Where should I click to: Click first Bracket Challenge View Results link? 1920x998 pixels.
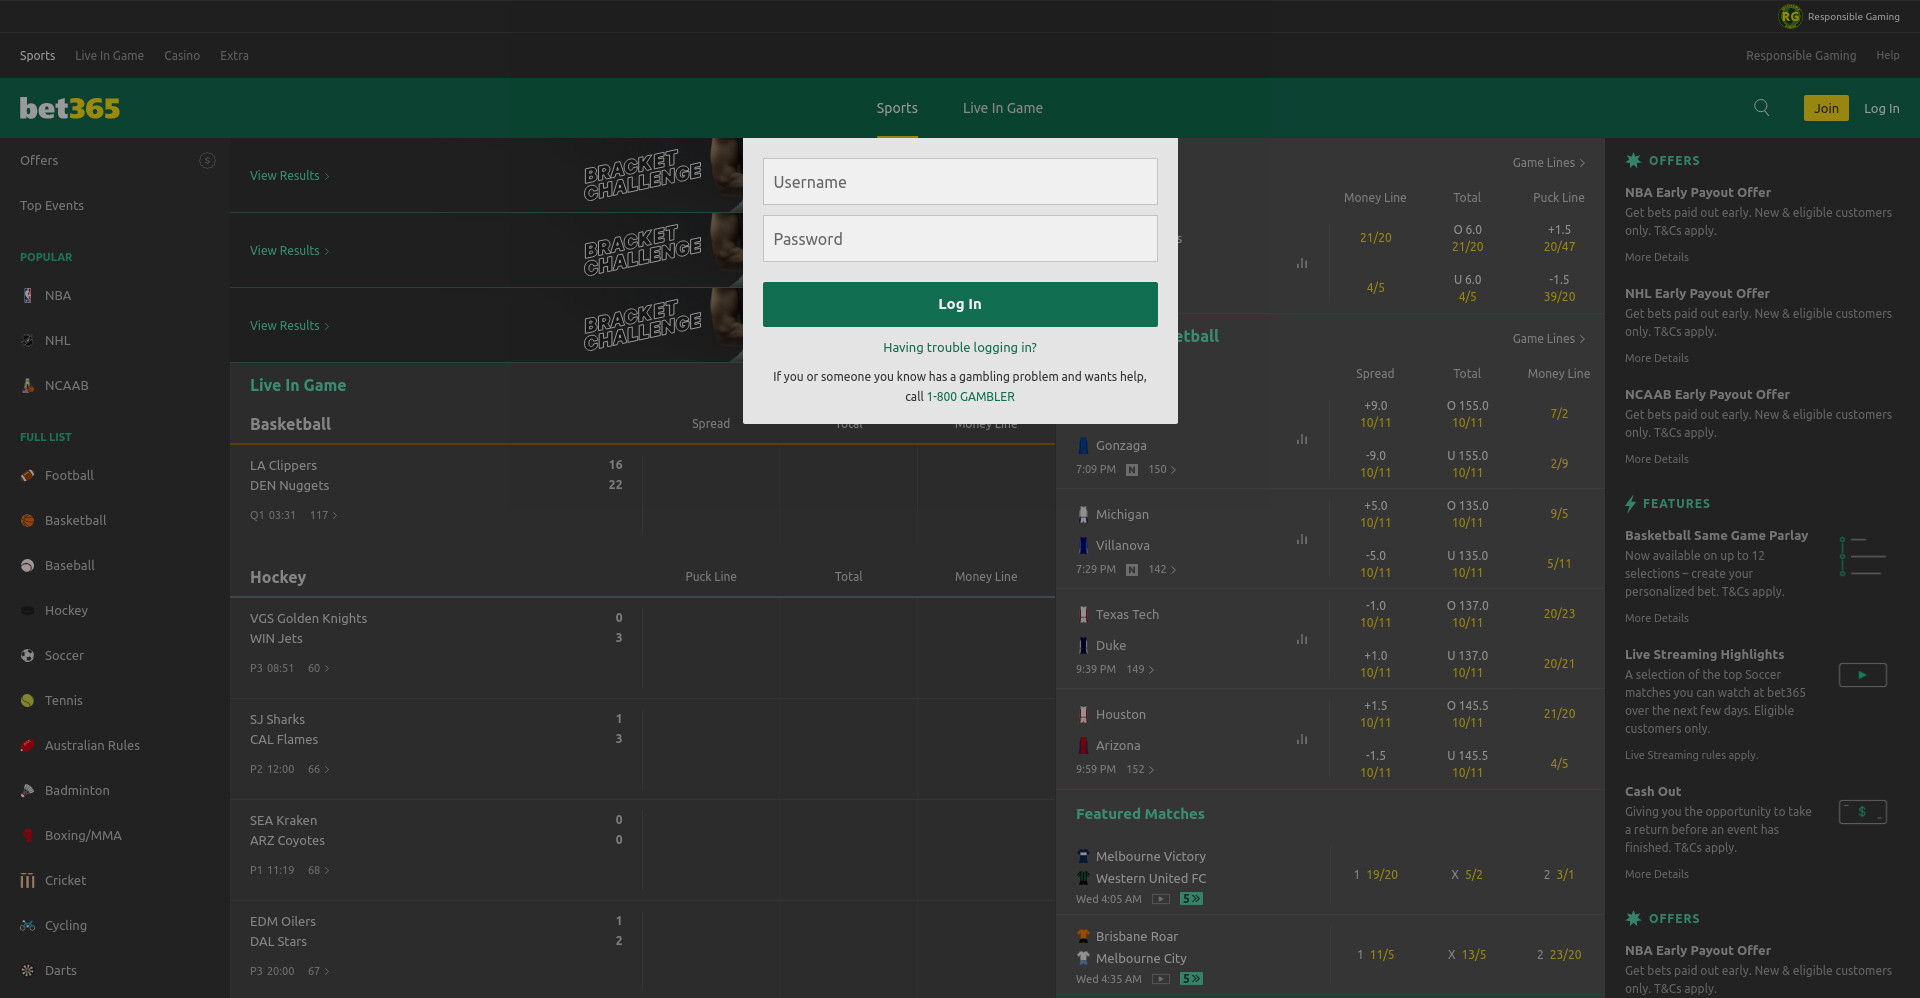pyautogui.click(x=289, y=176)
